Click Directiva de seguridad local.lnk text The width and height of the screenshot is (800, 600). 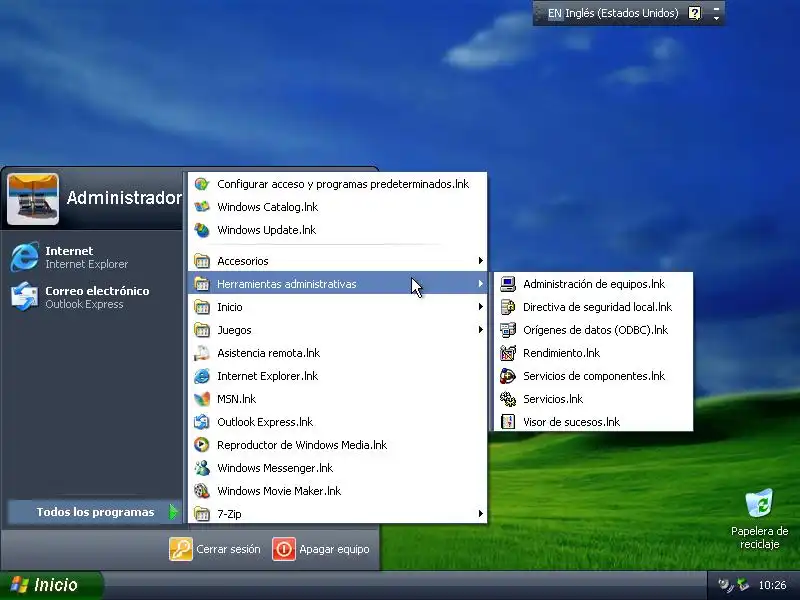597,307
